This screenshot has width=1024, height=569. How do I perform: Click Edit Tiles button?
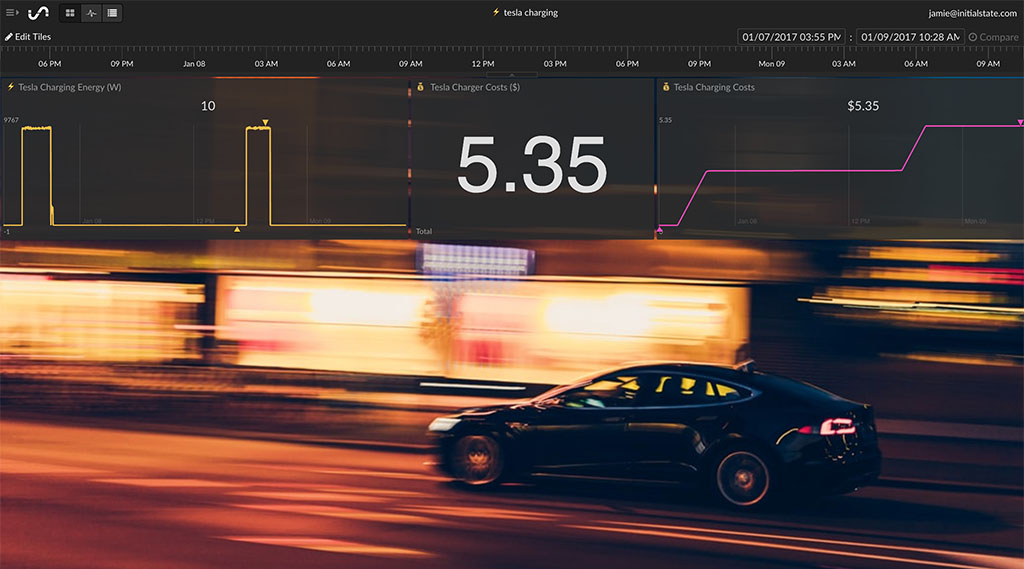click(28, 37)
